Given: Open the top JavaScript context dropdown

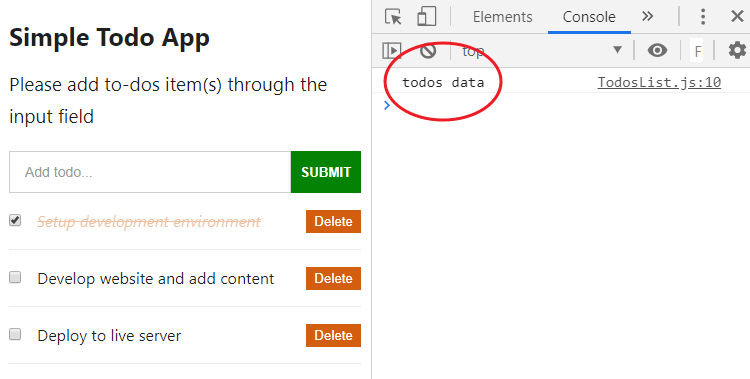Looking at the screenshot, I should point(541,50).
